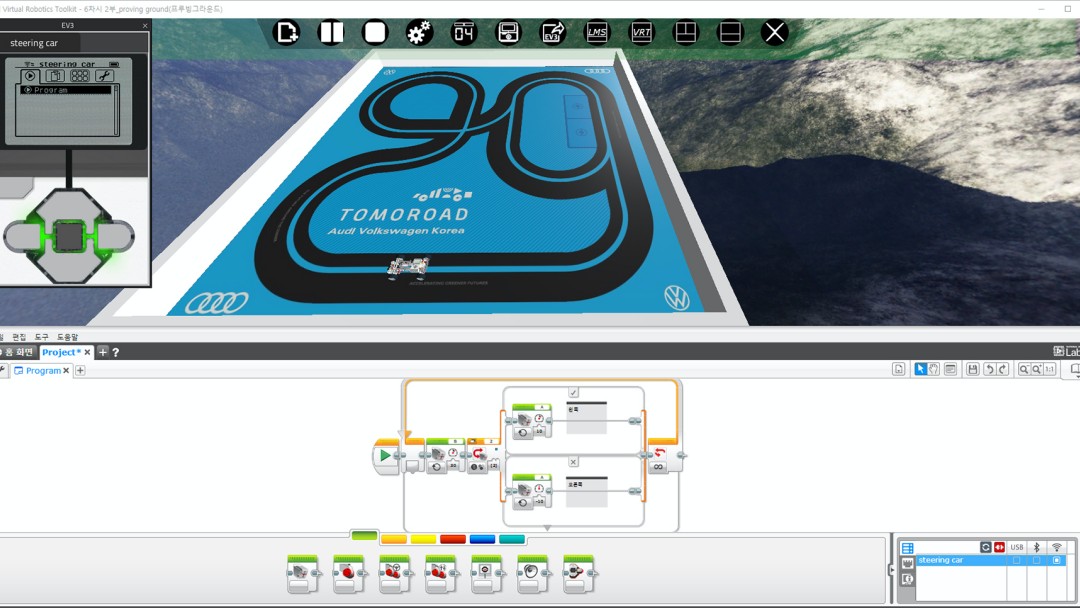1080x608 pixels.
Task: Exit simulator with the X circle icon
Action: 774,32
